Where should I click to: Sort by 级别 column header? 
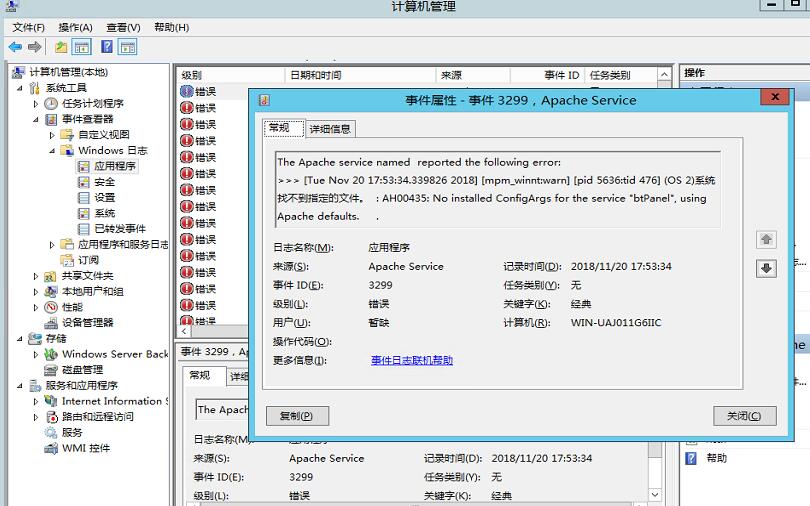[x=230, y=75]
